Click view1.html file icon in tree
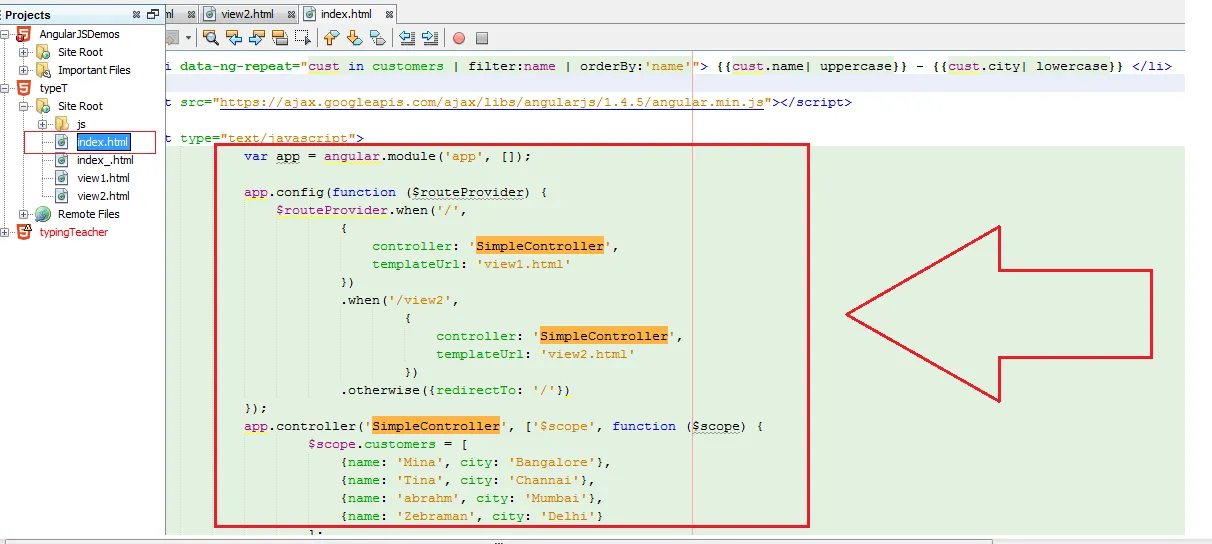This screenshot has width=1212, height=544. pos(62,178)
